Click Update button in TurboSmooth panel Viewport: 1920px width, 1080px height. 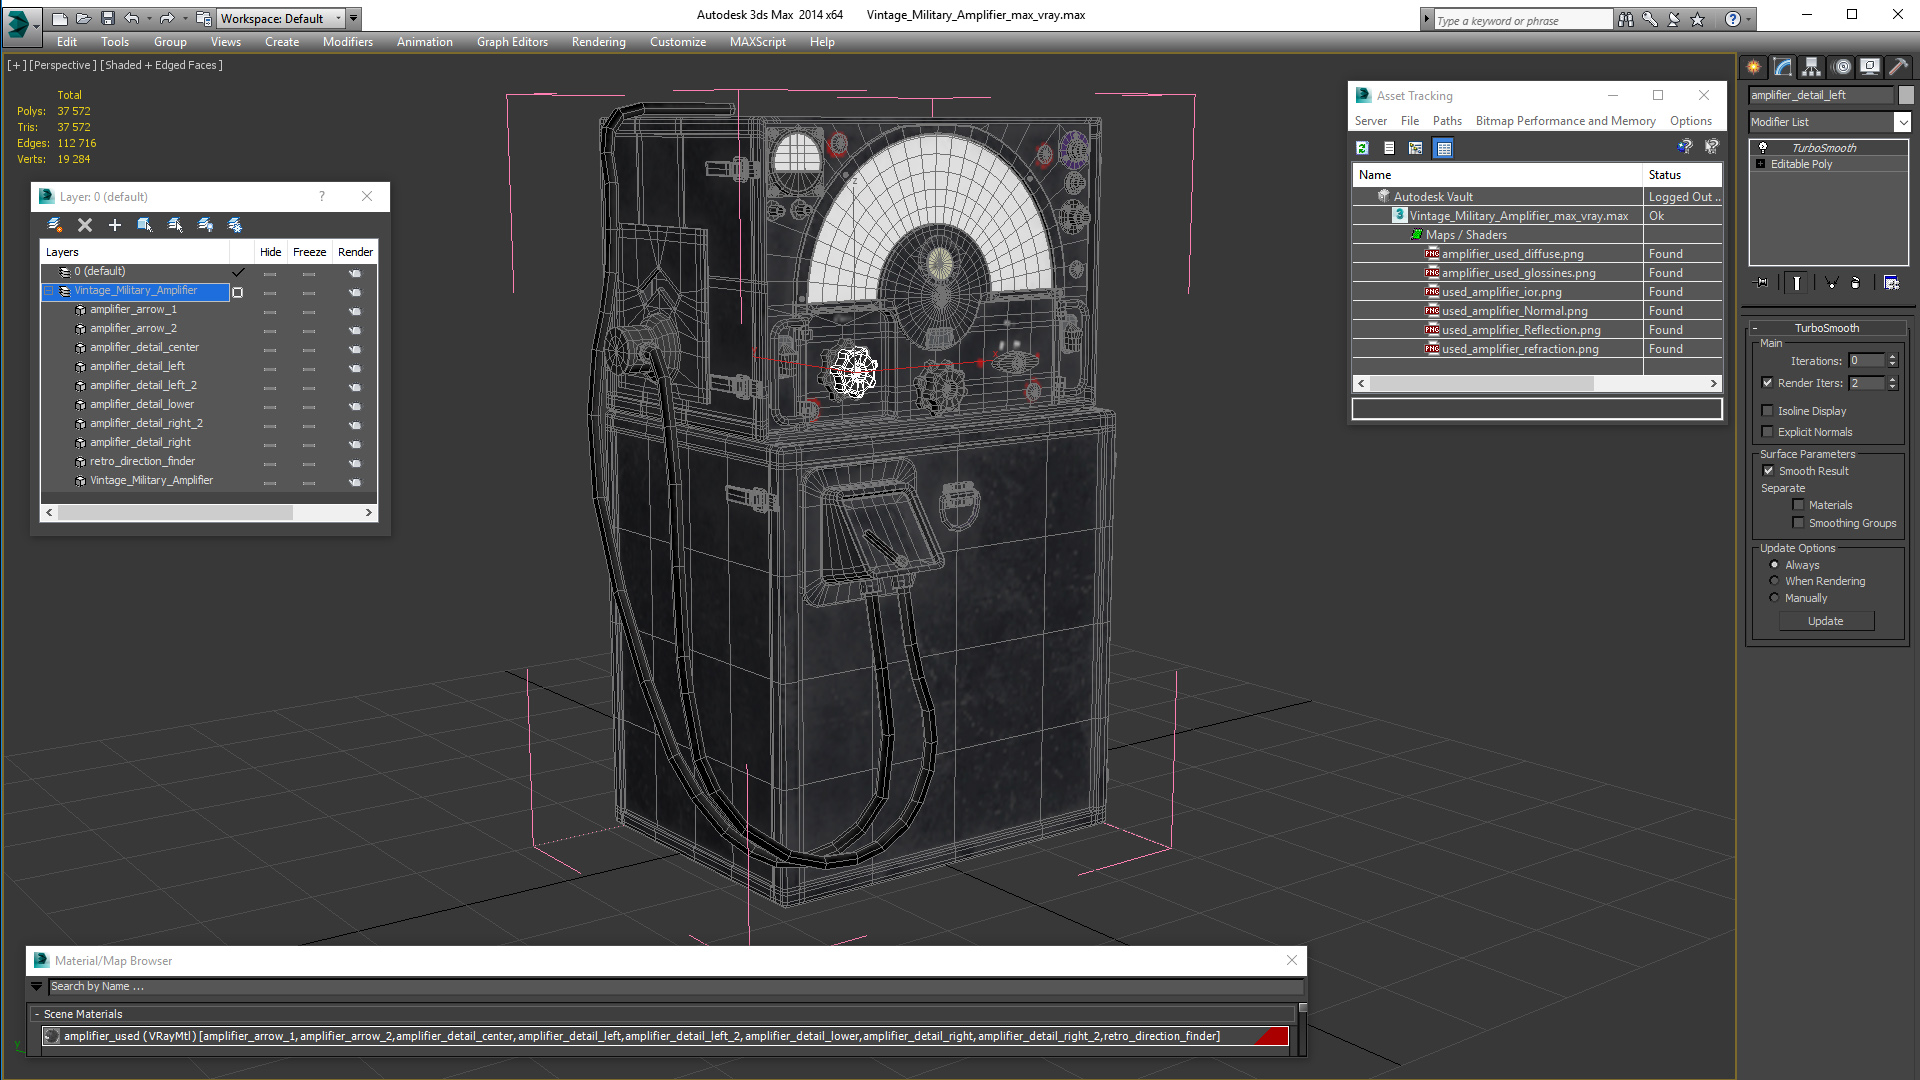point(1826,621)
